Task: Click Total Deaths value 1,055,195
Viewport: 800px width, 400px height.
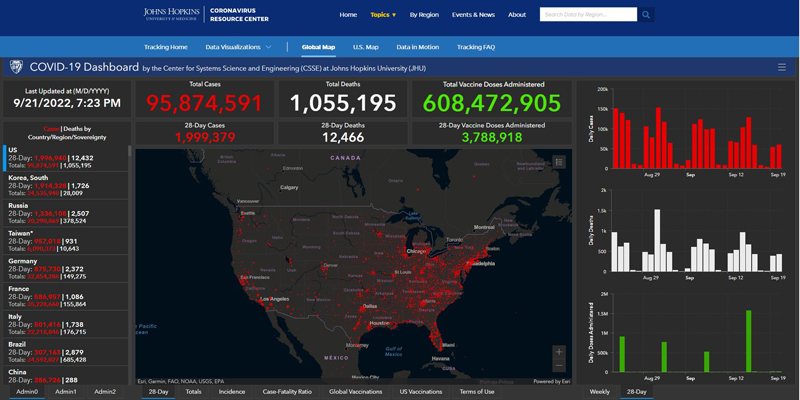Action: point(343,103)
